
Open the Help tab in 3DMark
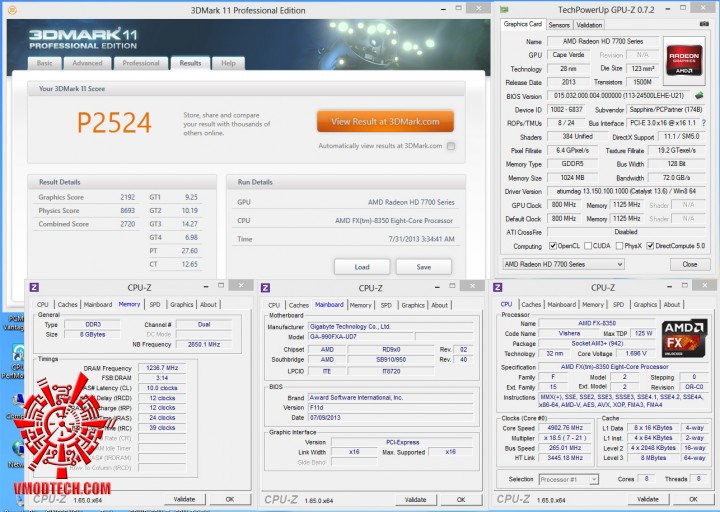[x=228, y=63]
